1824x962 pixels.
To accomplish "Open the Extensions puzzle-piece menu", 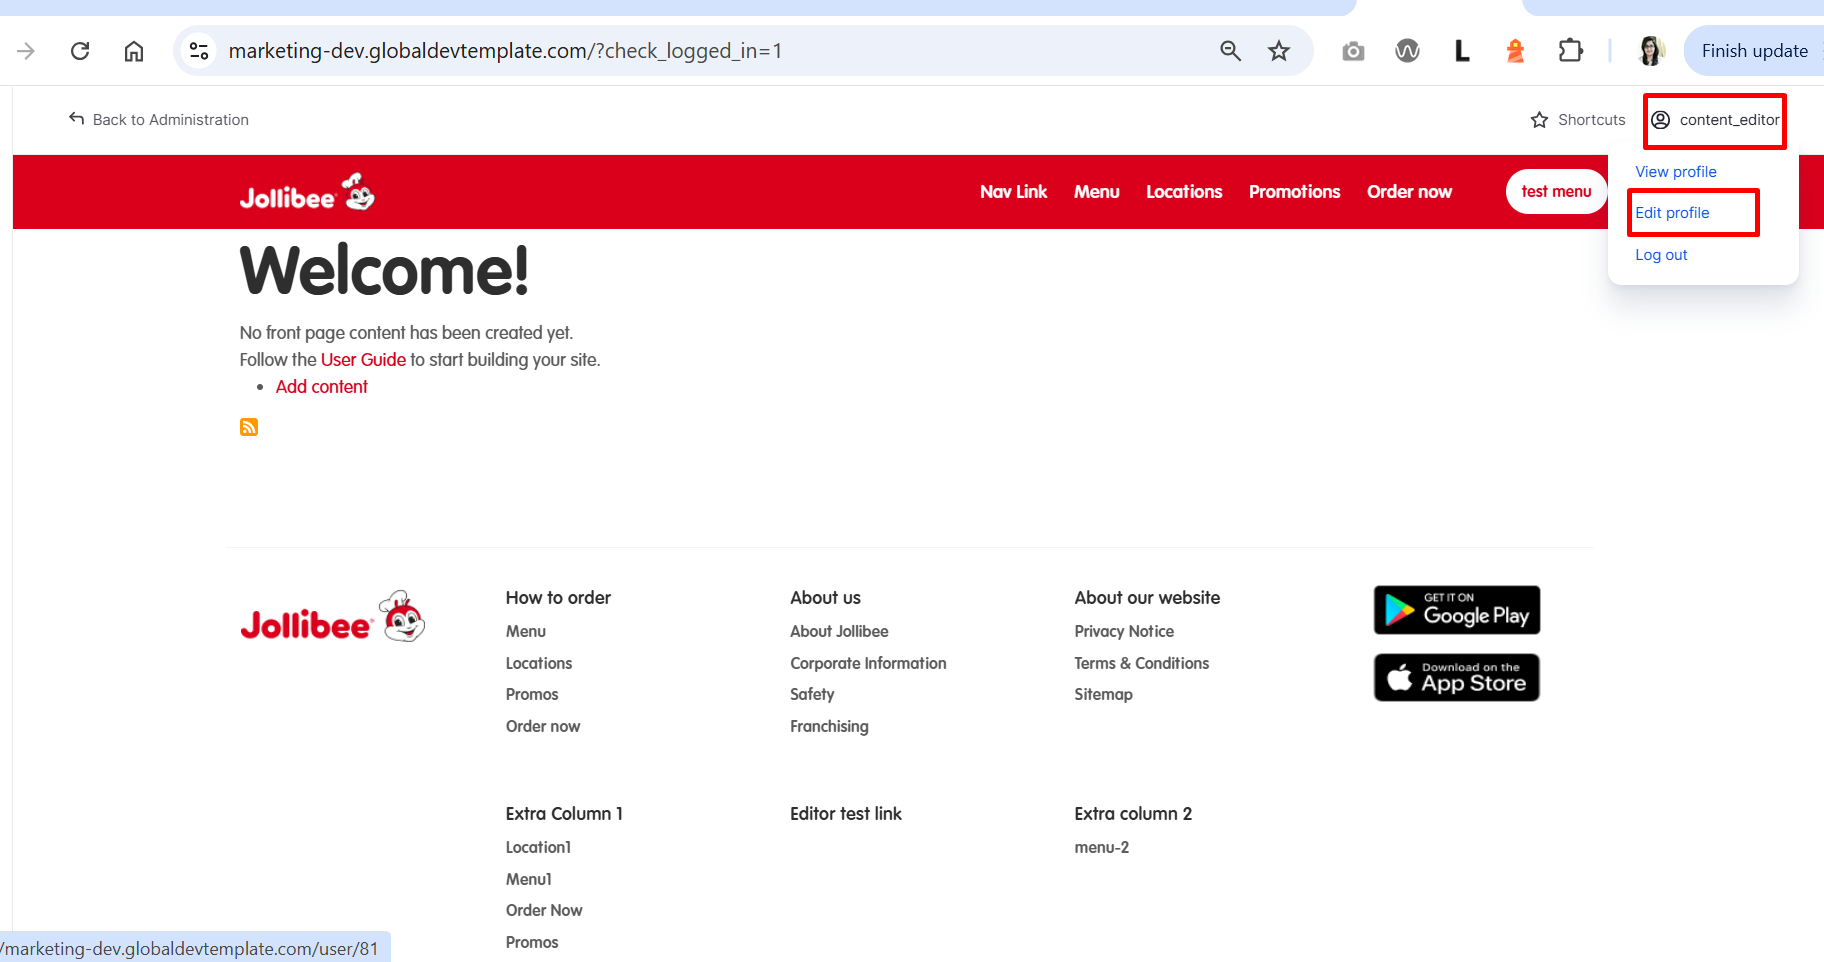I will 1570,51.
